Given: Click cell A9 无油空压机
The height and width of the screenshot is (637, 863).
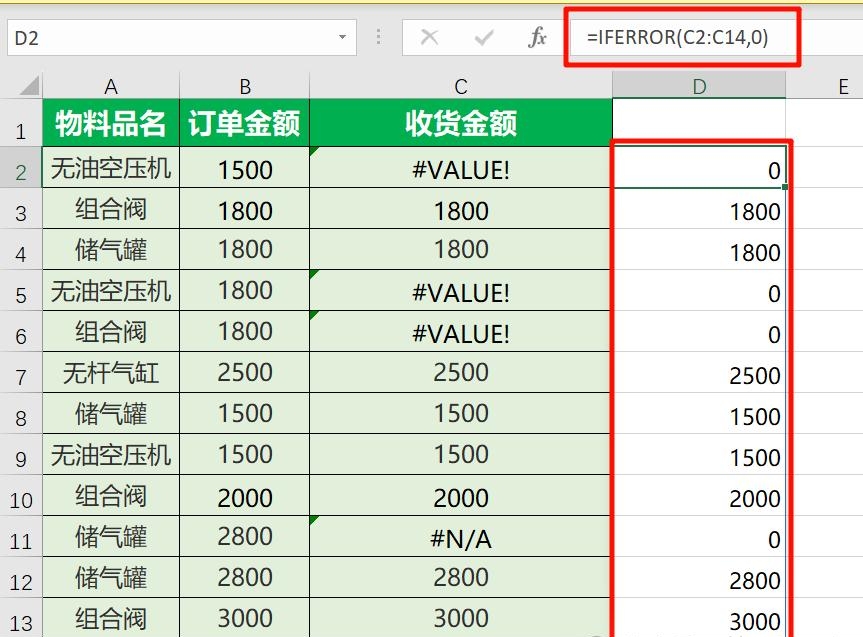Looking at the screenshot, I should coord(111,455).
